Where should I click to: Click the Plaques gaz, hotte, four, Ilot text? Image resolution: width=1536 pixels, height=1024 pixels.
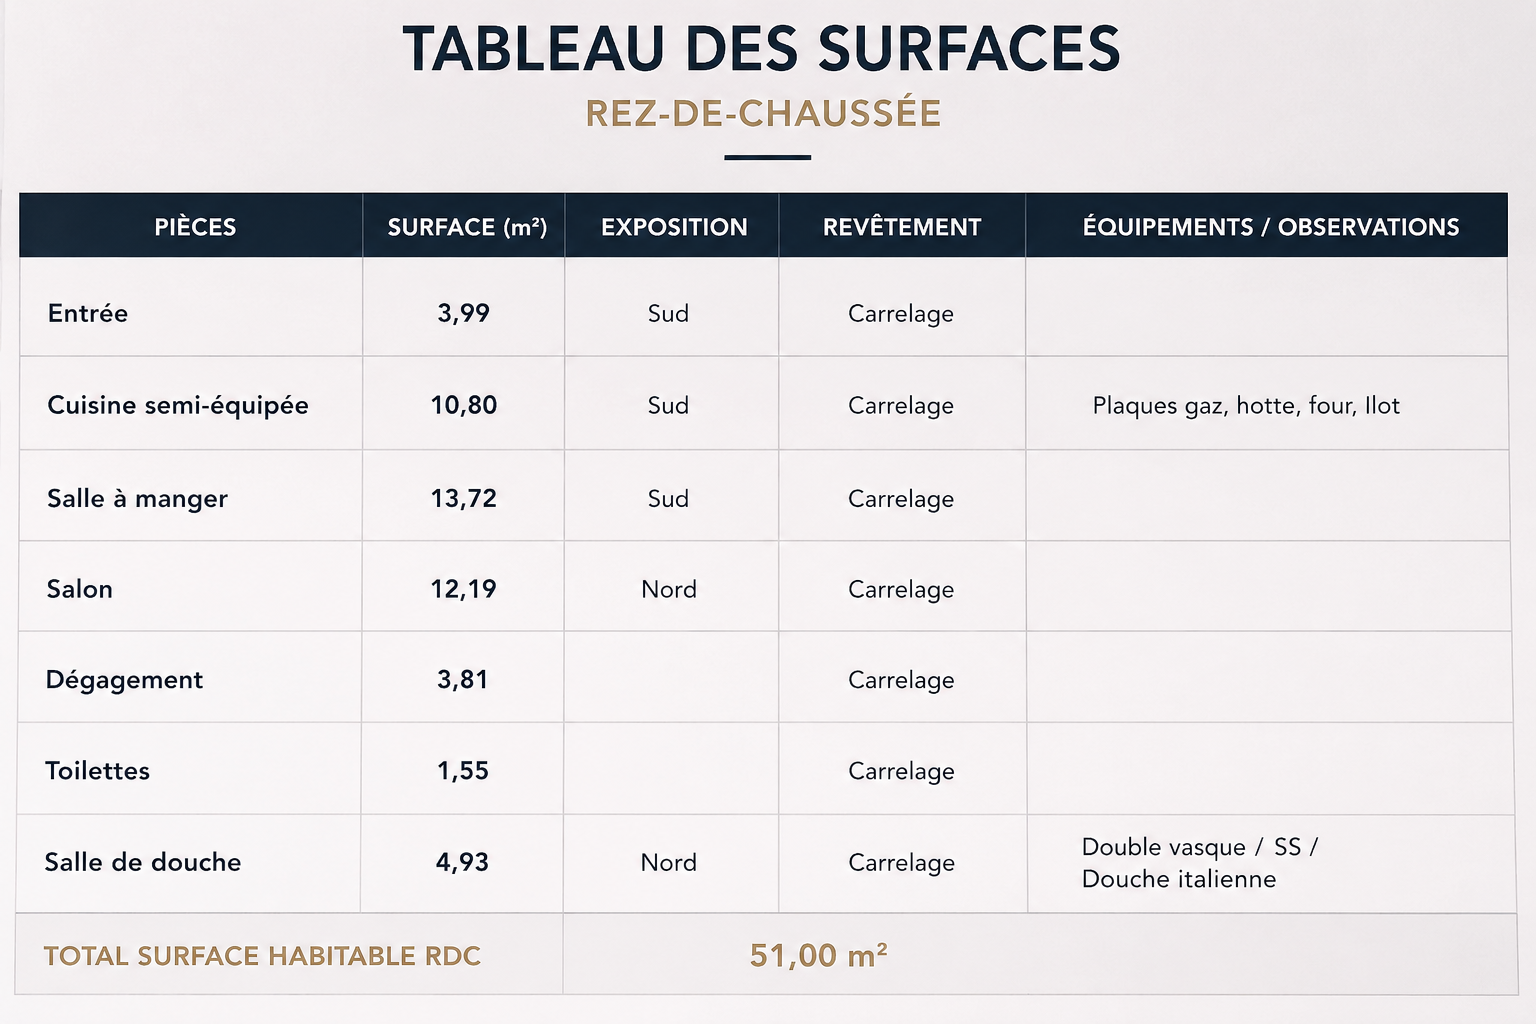pos(1246,405)
